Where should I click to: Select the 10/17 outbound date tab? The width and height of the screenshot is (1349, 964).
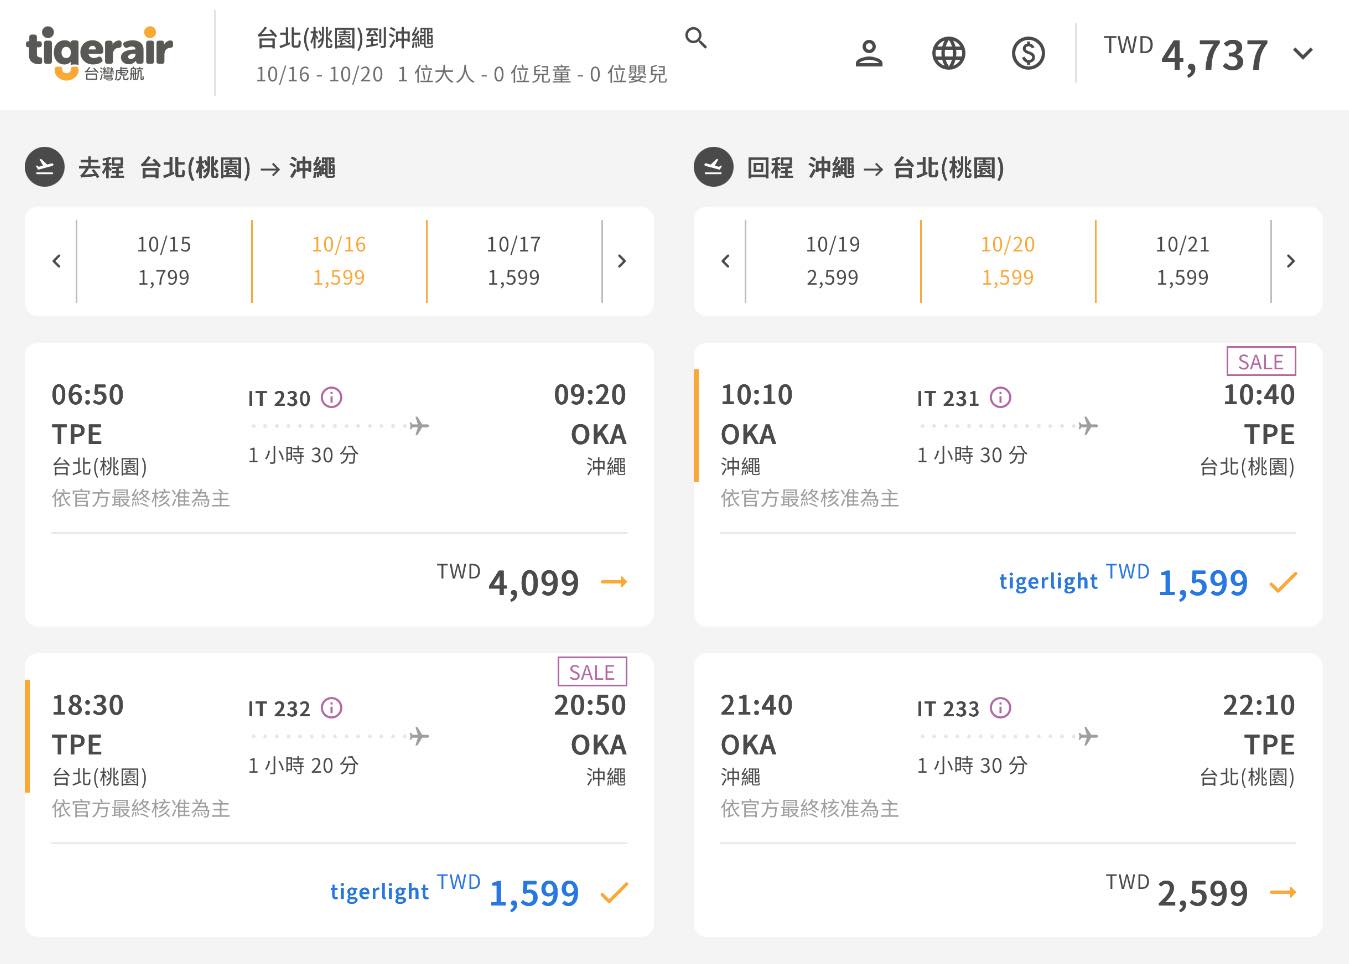point(513,261)
